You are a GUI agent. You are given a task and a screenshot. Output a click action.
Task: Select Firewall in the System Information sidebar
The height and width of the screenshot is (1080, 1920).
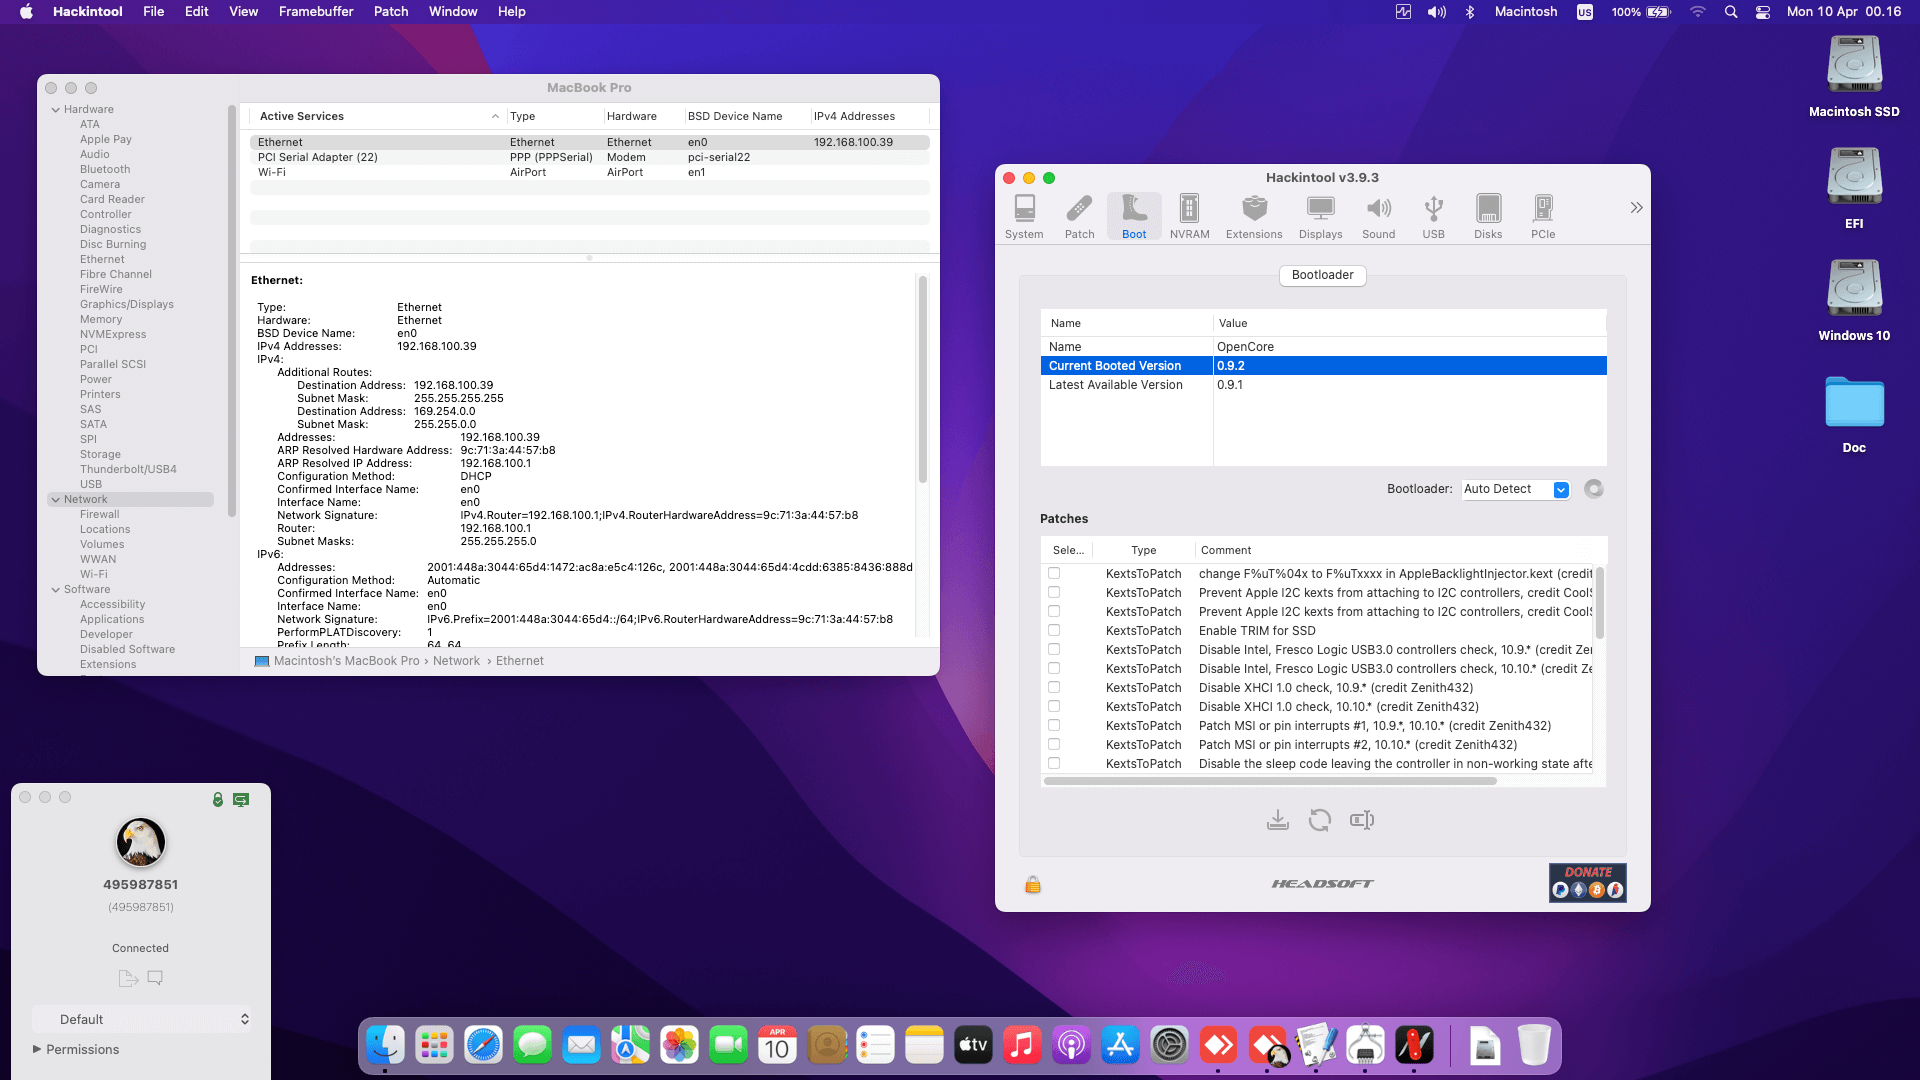coord(100,515)
